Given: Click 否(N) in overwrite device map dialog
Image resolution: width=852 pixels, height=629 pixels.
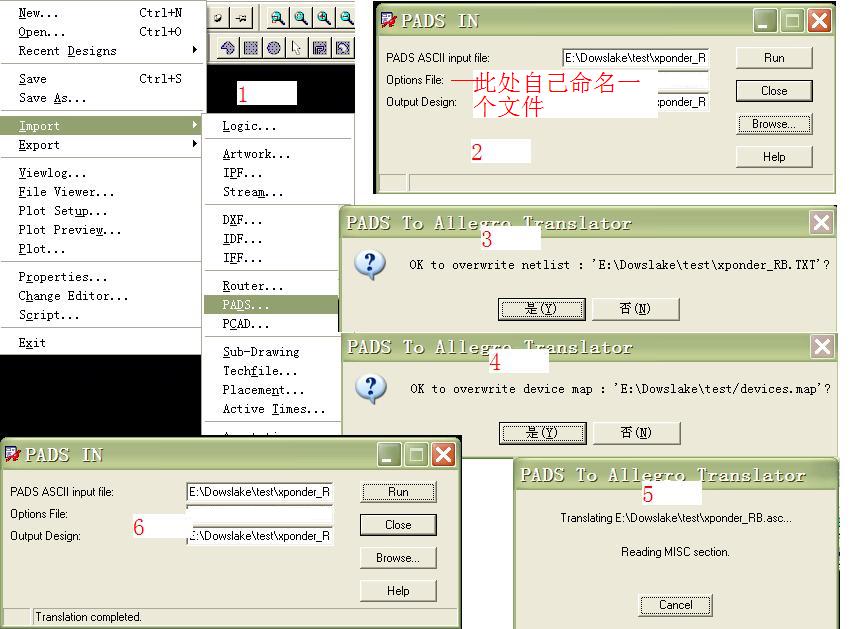Looking at the screenshot, I should [x=636, y=433].
